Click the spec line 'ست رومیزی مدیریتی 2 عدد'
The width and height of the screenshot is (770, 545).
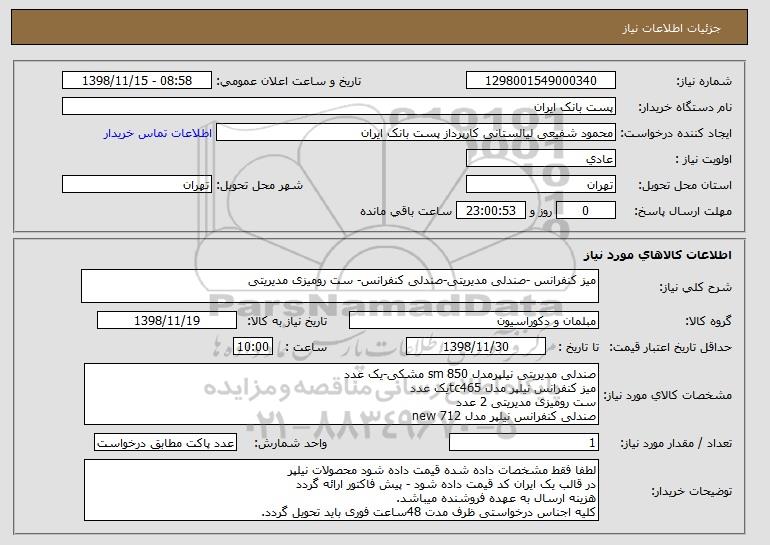(x=526, y=402)
